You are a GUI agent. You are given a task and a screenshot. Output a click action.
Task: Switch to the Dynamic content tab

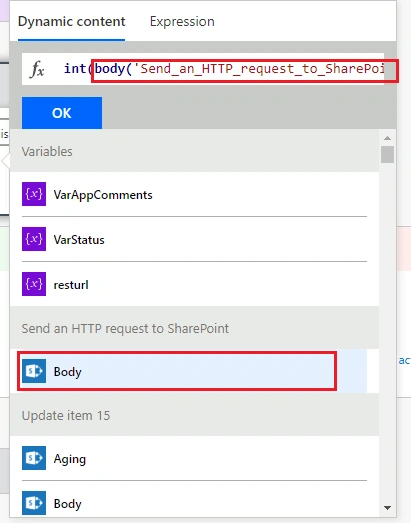(x=71, y=22)
